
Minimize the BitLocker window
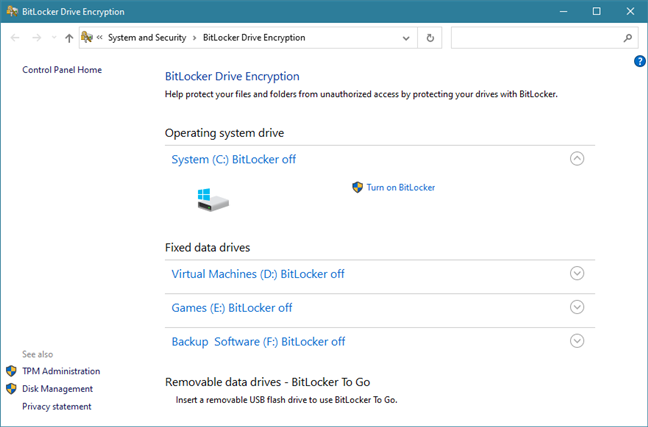pyautogui.click(x=563, y=12)
